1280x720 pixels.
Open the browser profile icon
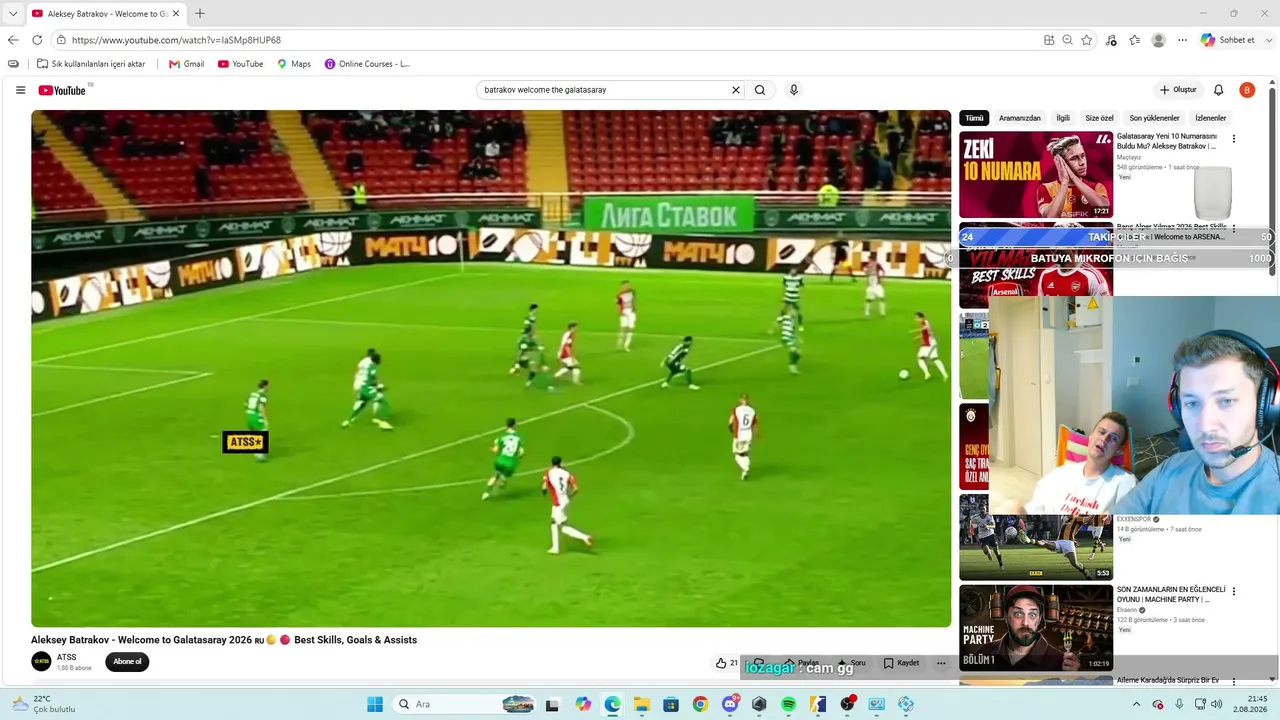[x=1159, y=40]
